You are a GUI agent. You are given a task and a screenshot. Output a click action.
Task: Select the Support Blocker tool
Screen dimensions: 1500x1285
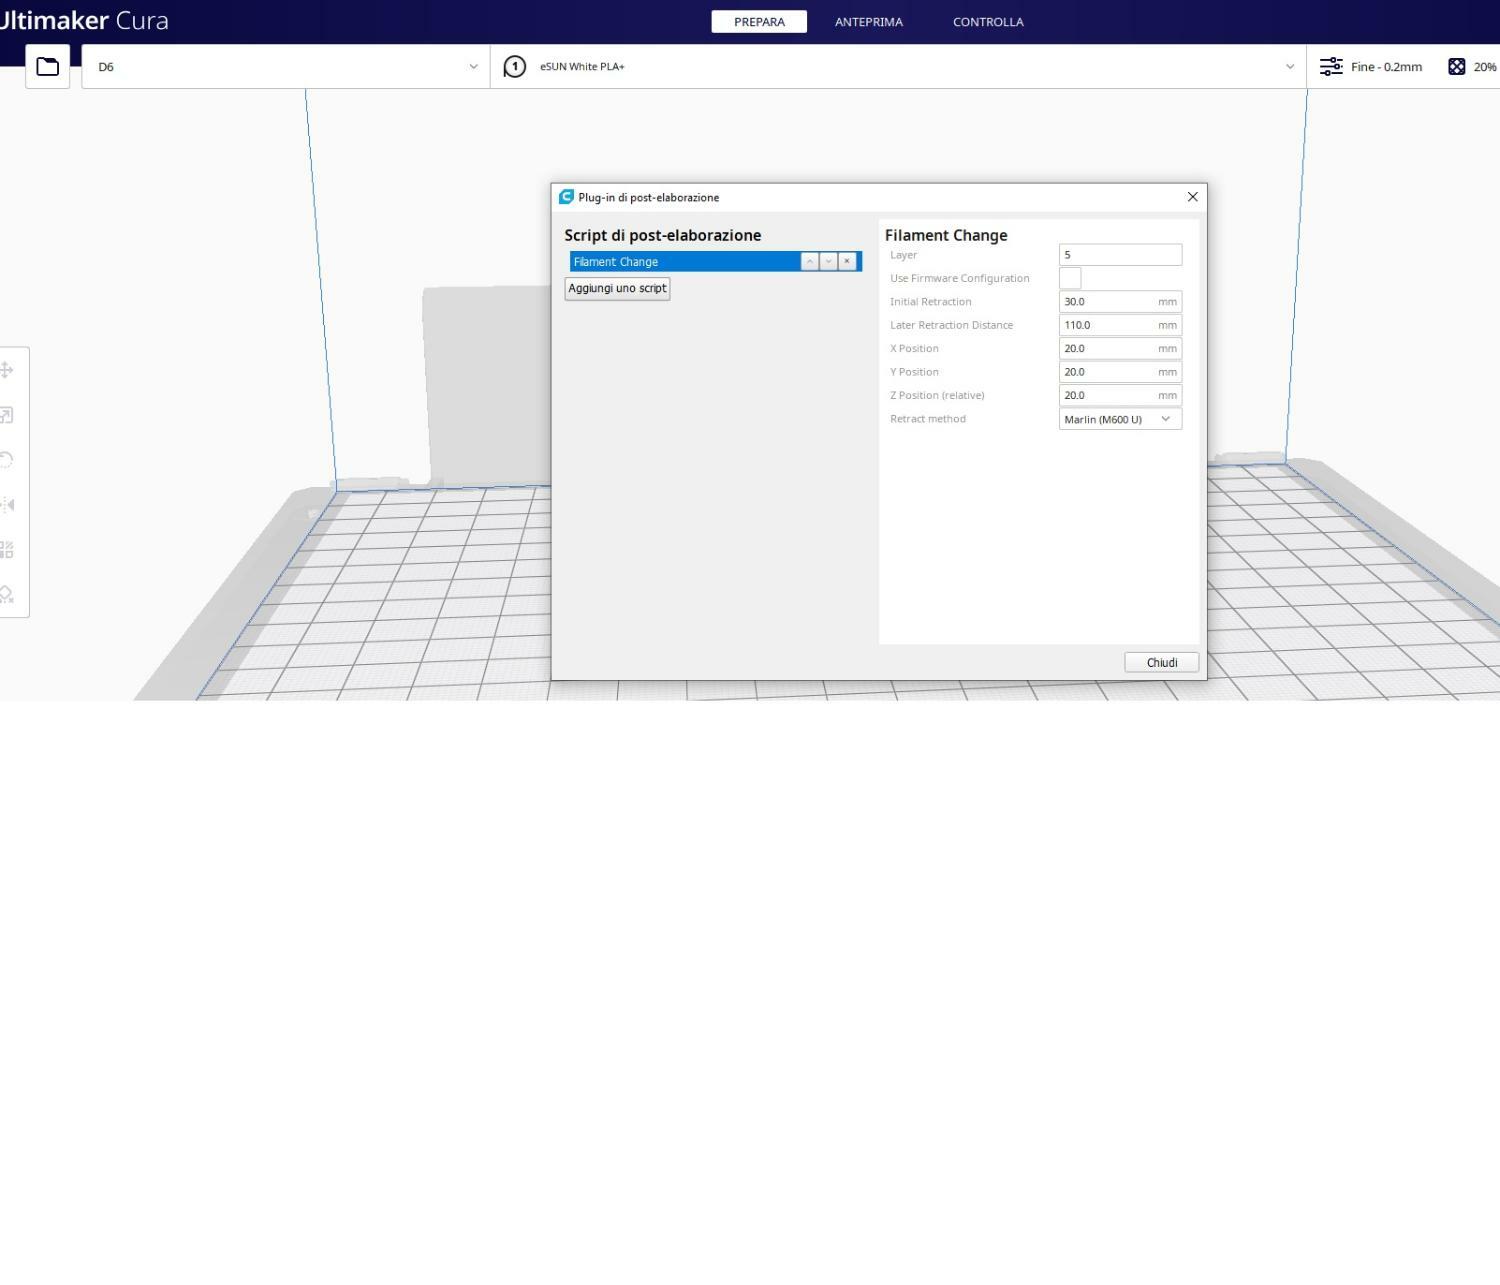[x=6, y=594]
